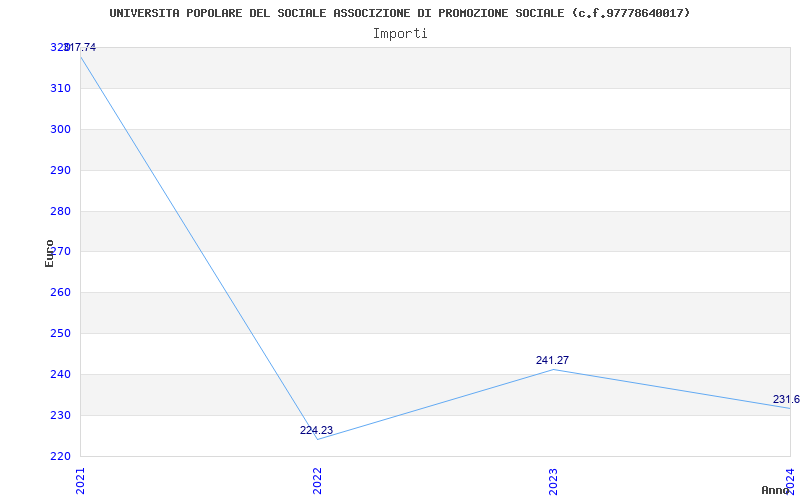Click the Importi chart subtitle
This screenshot has height=500, width=800.
pyautogui.click(x=400, y=34)
